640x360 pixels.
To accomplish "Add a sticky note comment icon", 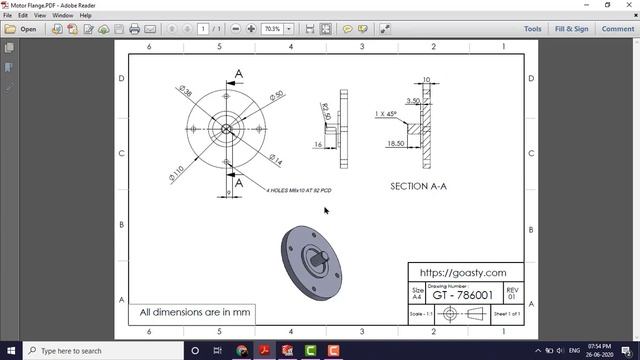I will point(347,29).
